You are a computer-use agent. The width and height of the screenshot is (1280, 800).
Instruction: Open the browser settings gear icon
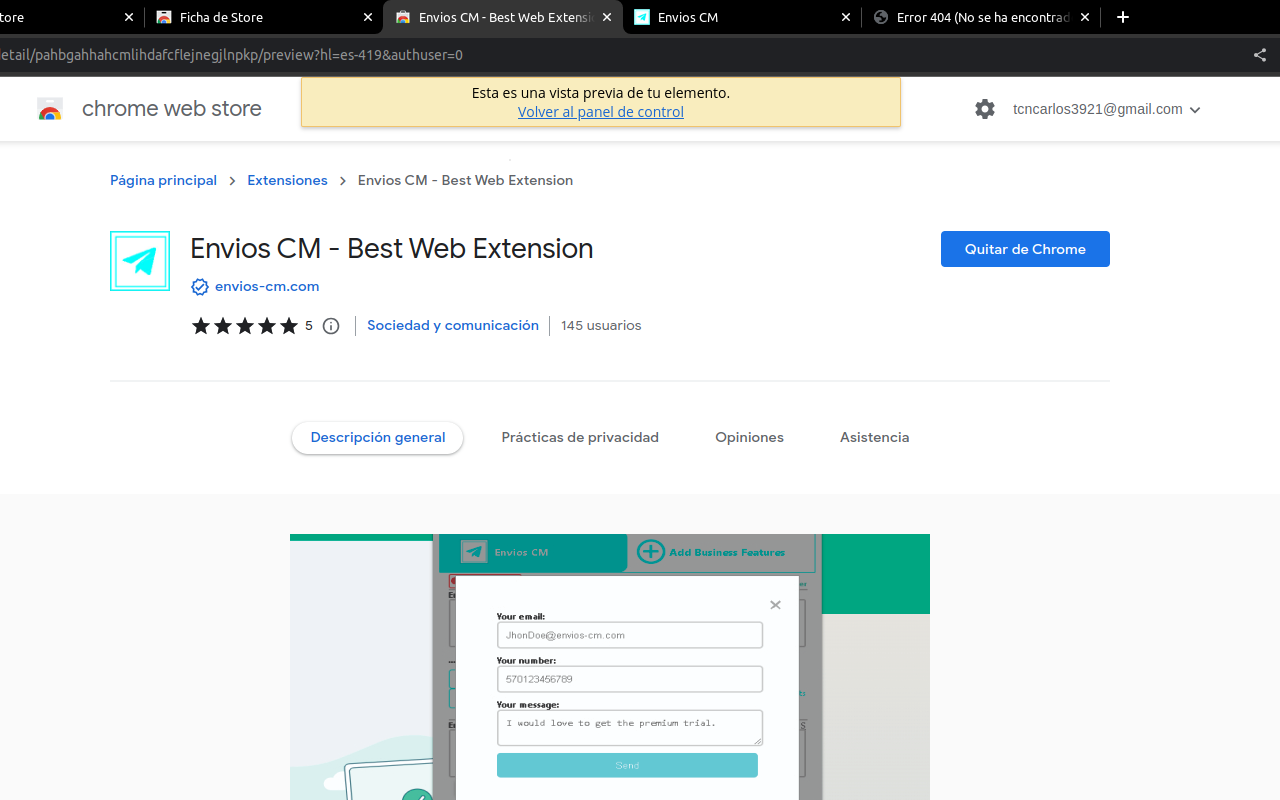tap(985, 109)
